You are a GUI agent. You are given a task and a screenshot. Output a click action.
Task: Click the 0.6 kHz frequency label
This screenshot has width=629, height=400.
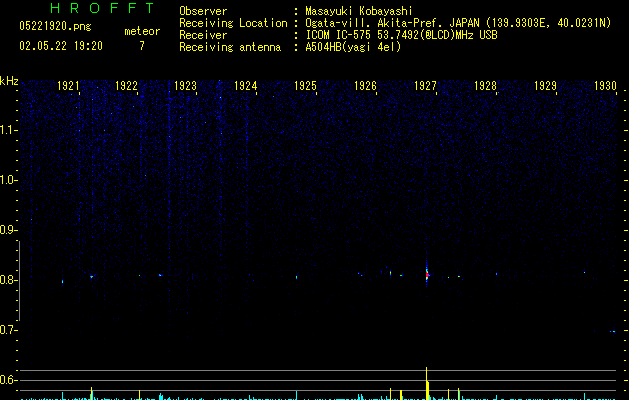(x=9, y=380)
